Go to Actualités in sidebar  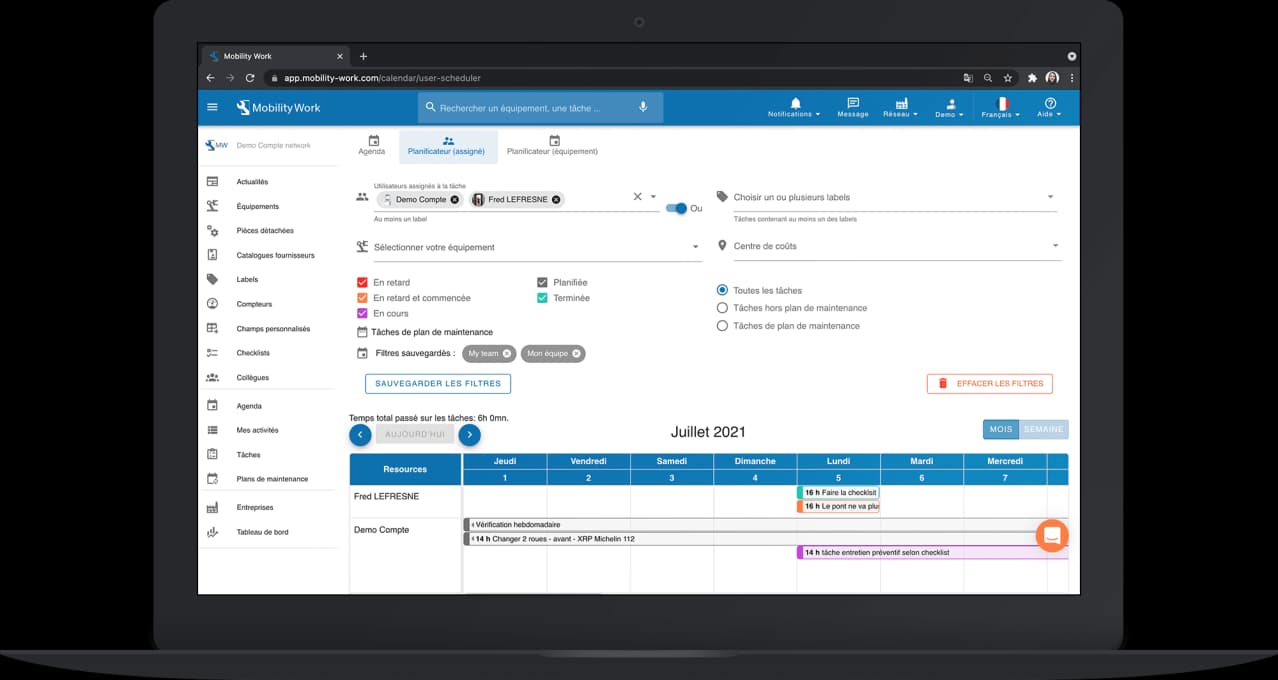click(x=252, y=182)
